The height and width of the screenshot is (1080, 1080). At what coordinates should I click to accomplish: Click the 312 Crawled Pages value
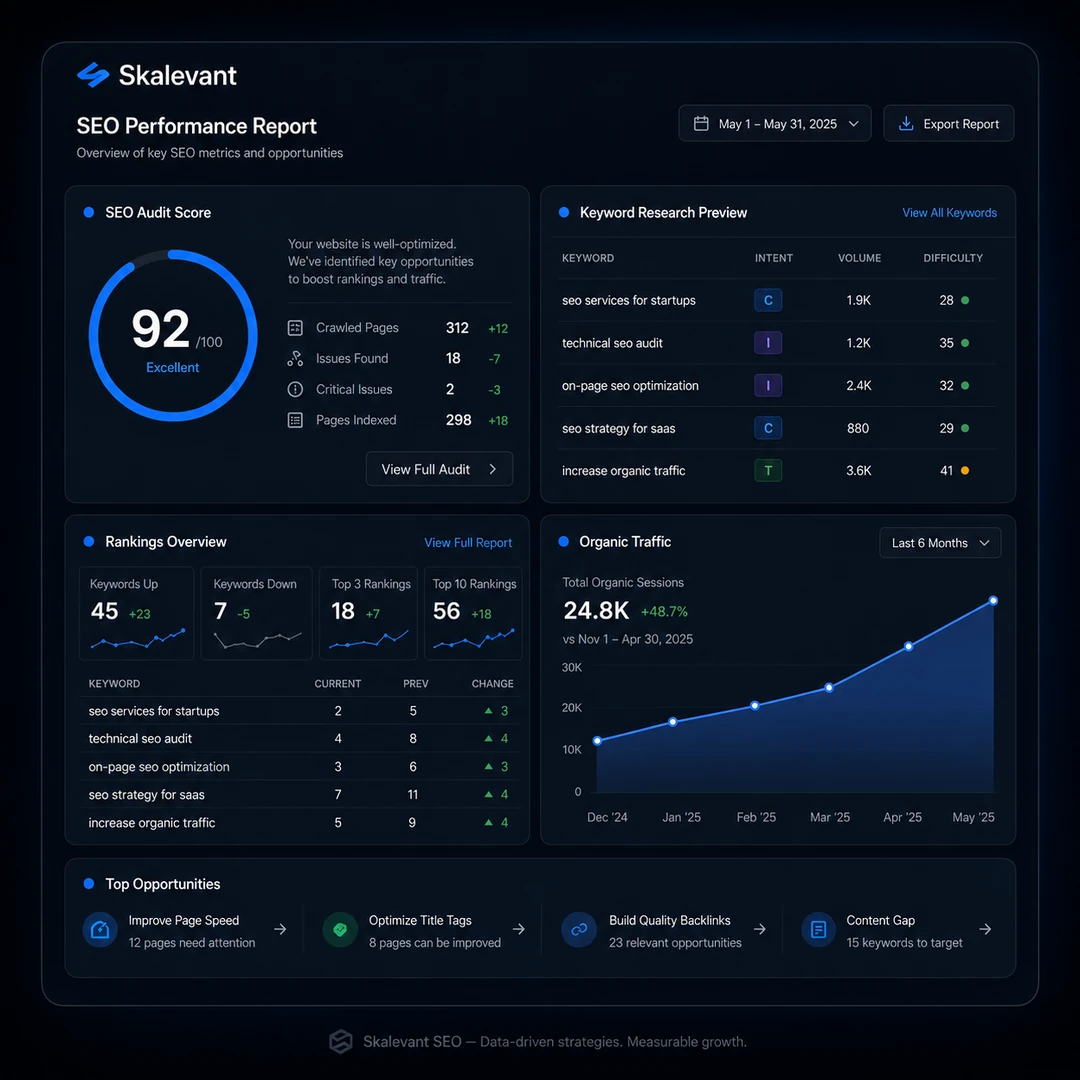point(457,328)
